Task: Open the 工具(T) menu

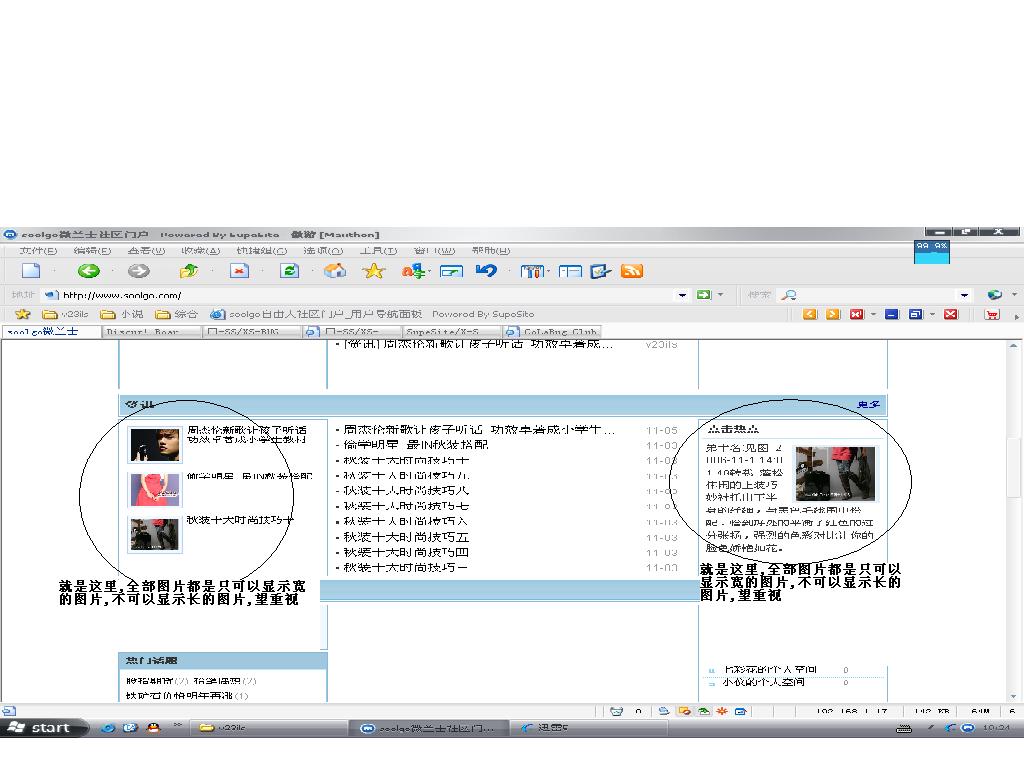Action: pos(378,250)
